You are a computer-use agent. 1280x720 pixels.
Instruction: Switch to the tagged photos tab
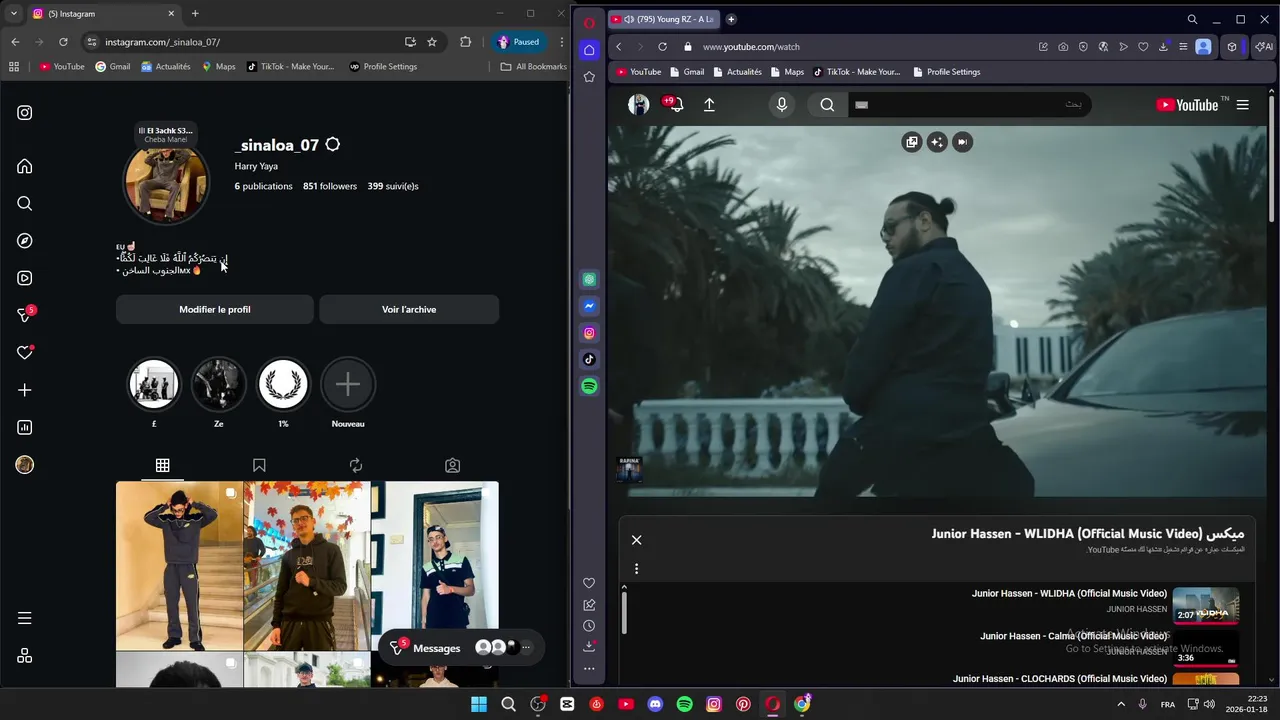tap(453, 465)
